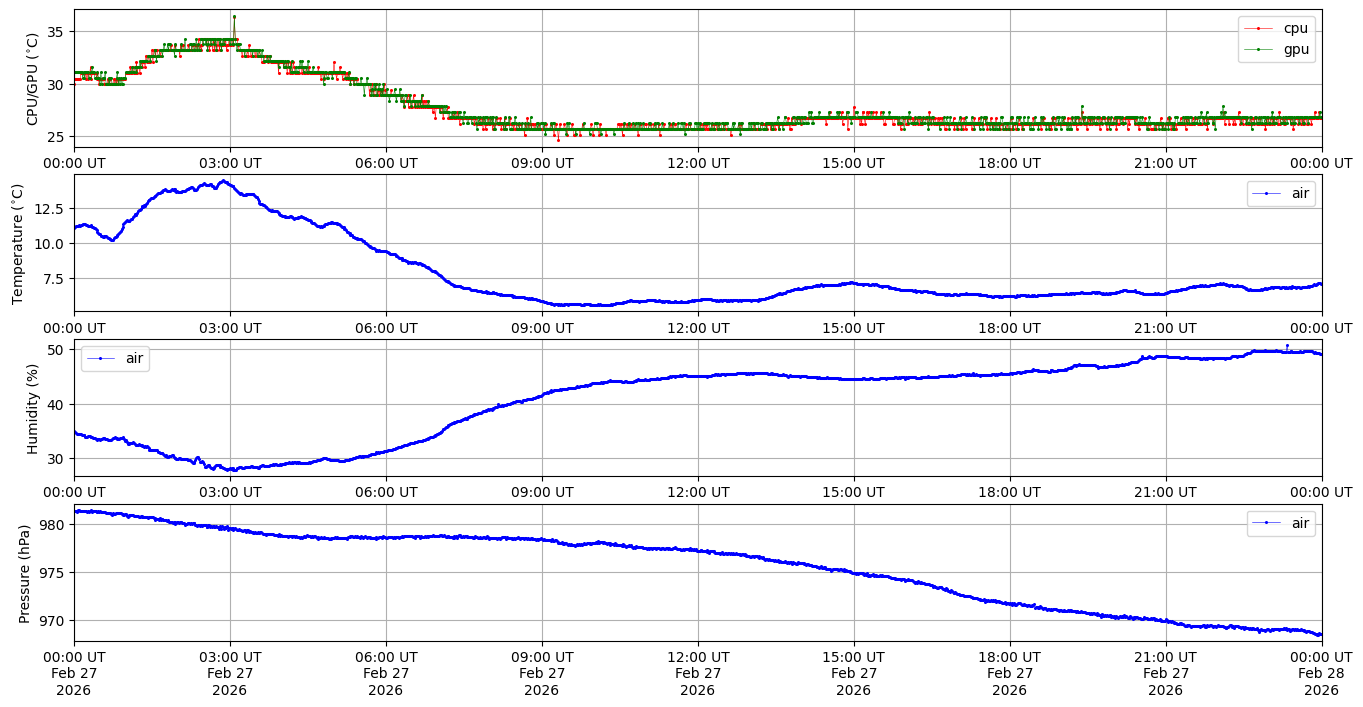This screenshot has height=707, width=1363.
Task: Click the gpu spike peak near 03:00 UT
Action: [234, 17]
